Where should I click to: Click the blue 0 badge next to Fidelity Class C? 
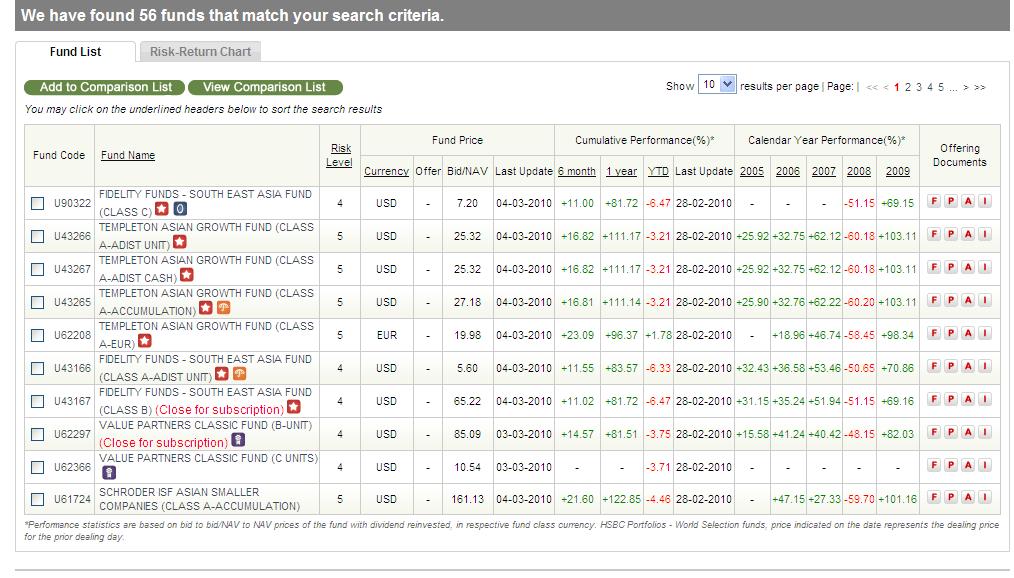(180, 209)
